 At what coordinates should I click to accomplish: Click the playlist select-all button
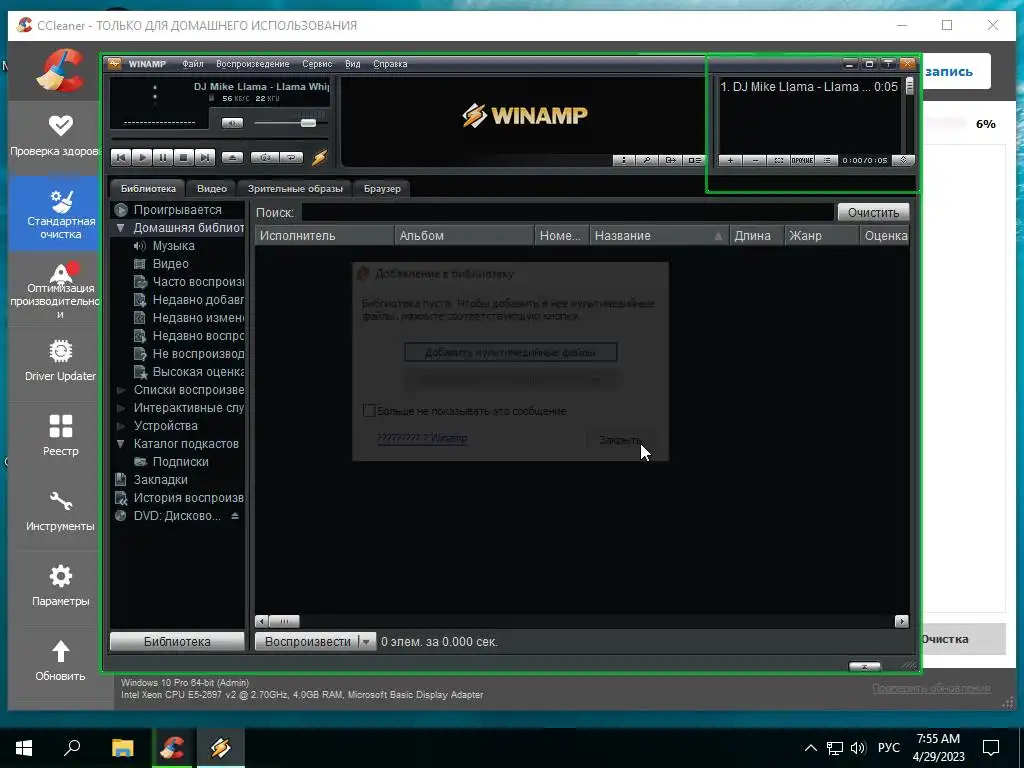pos(778,160)
